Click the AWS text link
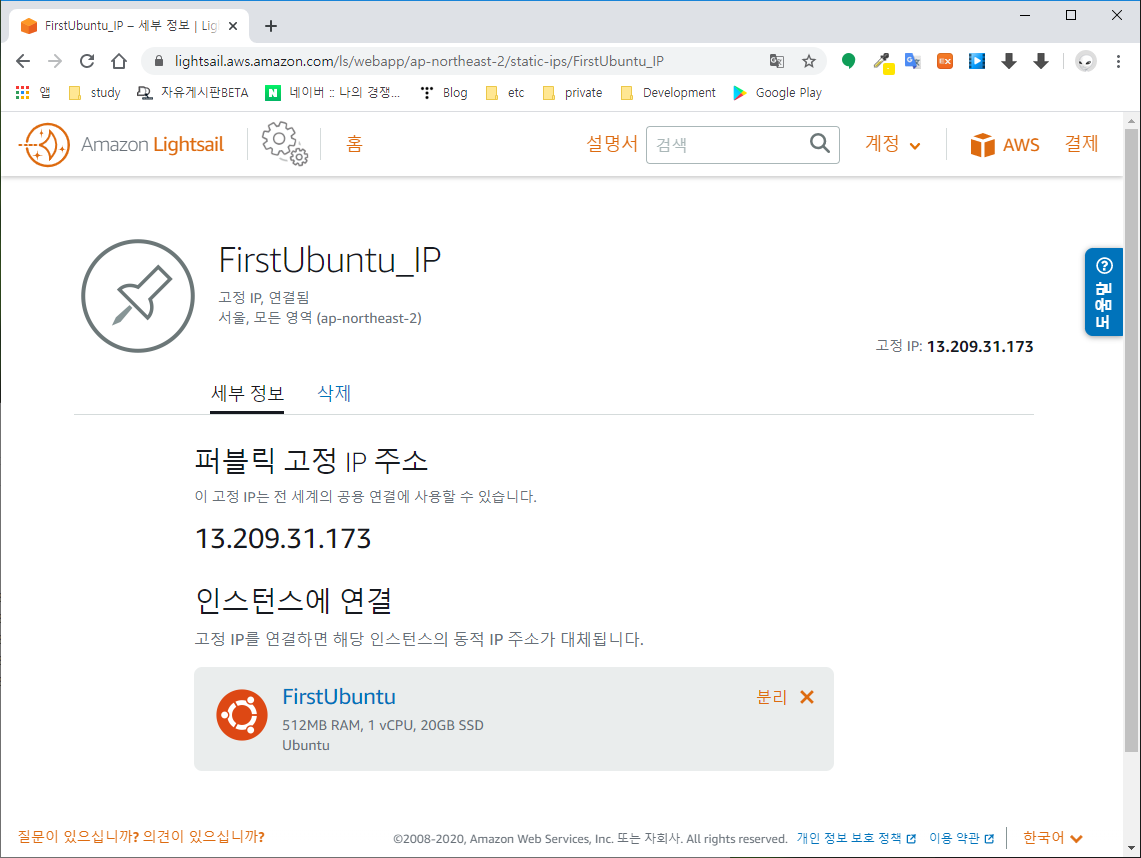The height and width of the screenshot is (858, 1141). coord(1021,145)
